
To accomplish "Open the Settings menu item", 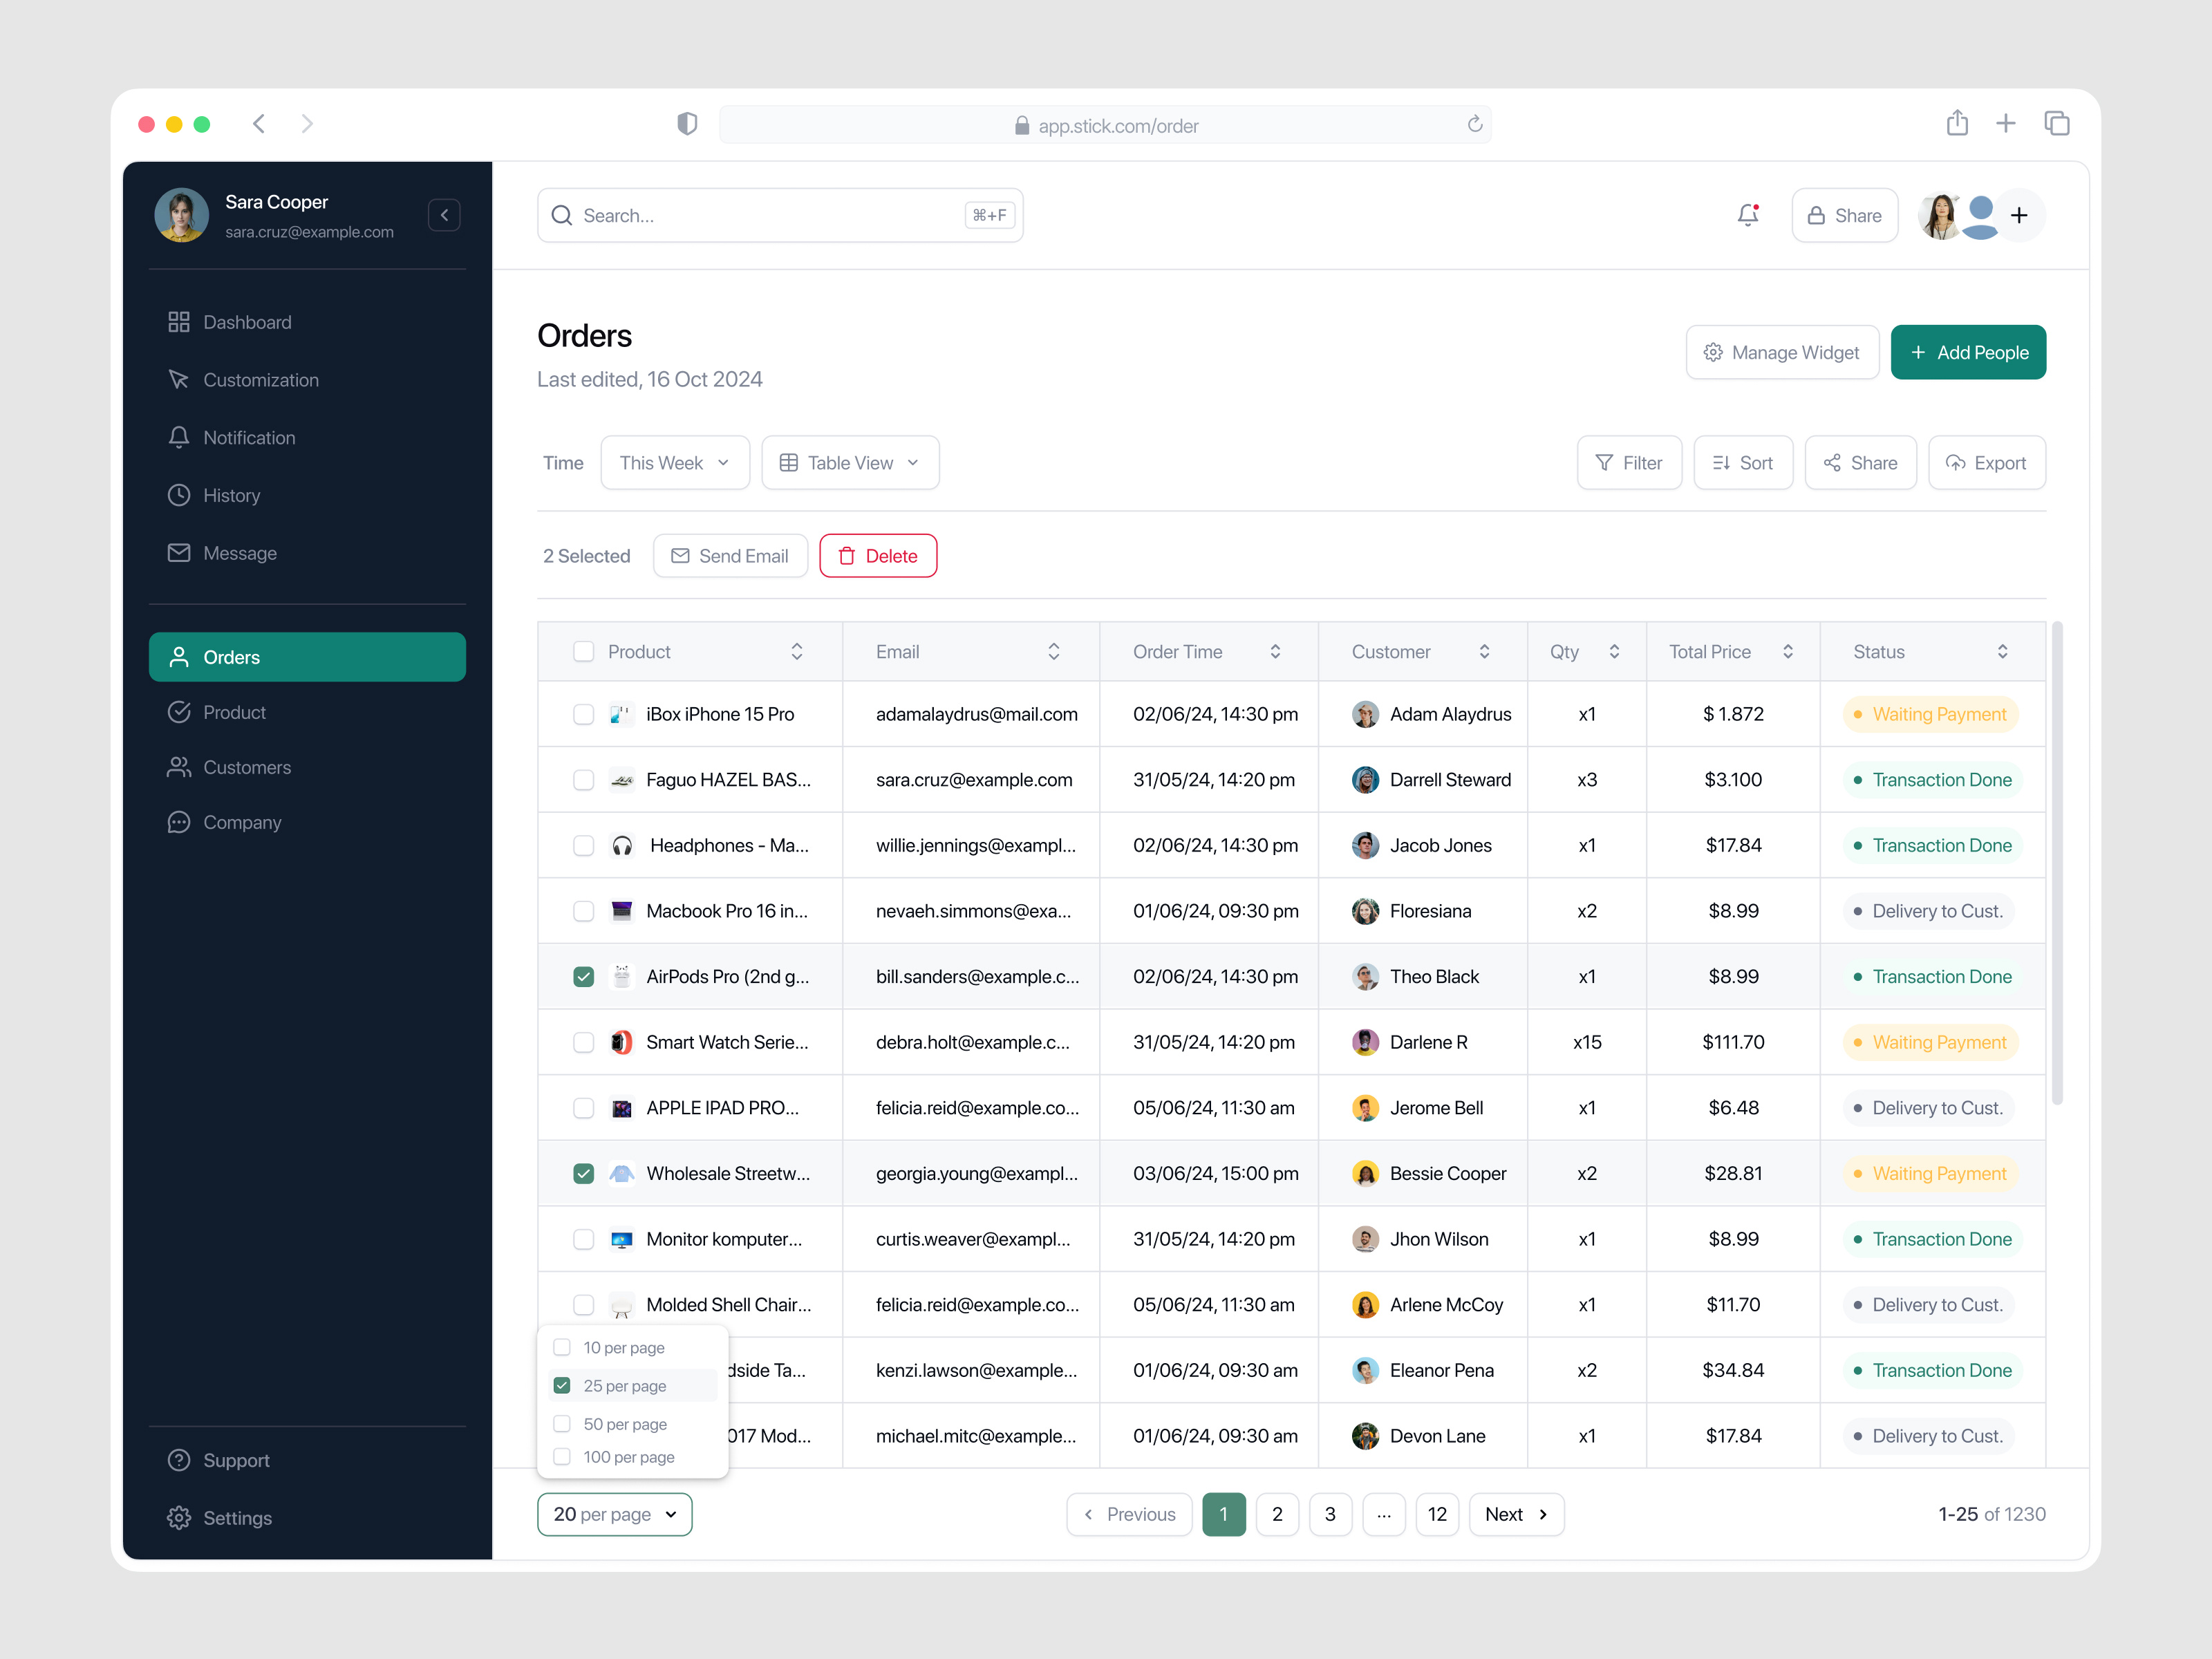I will click(x=237, y=1517).
